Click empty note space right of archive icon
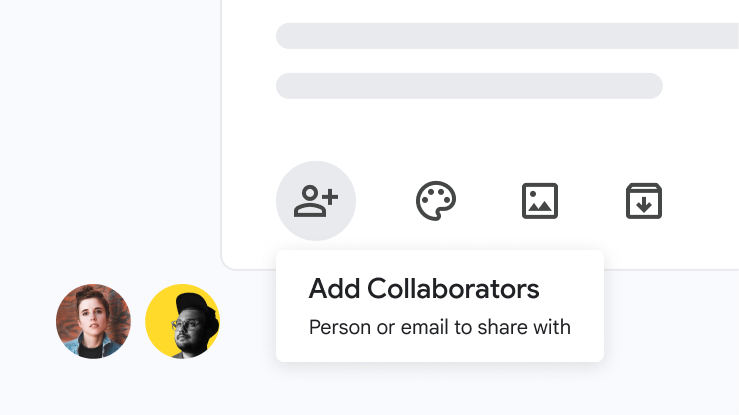Screen dimensions: 739x415 coord(705,201)
